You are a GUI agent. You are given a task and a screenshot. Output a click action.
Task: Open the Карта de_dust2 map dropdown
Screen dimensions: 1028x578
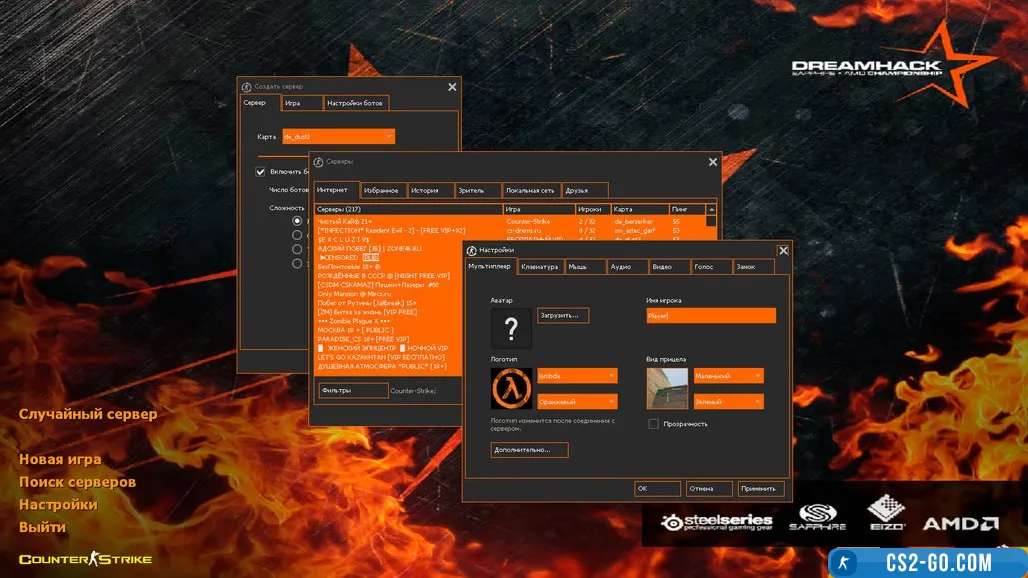click(388, 136)
